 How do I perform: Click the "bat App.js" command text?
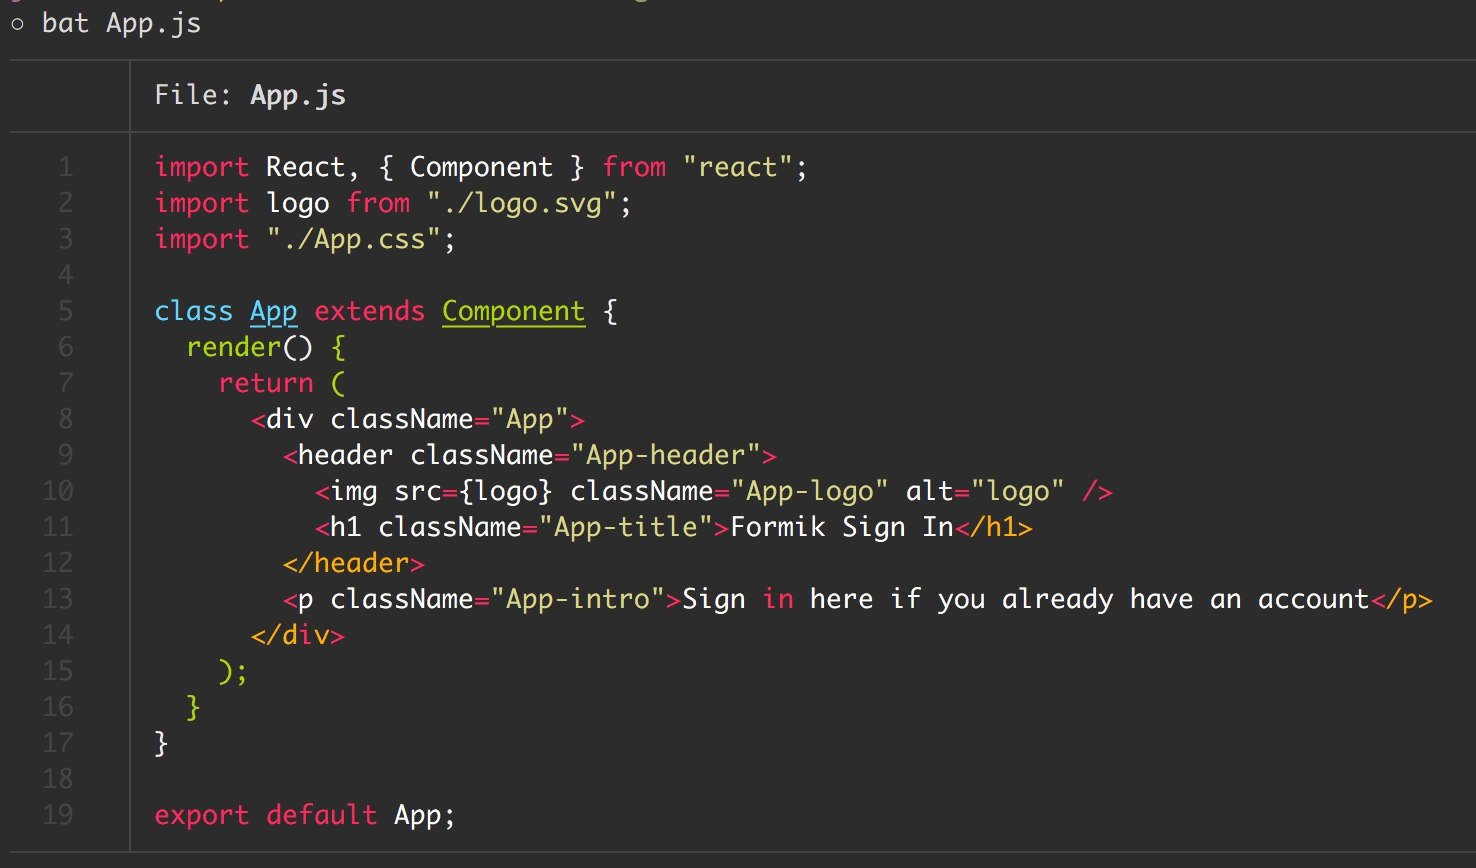(x=121, y=23)
